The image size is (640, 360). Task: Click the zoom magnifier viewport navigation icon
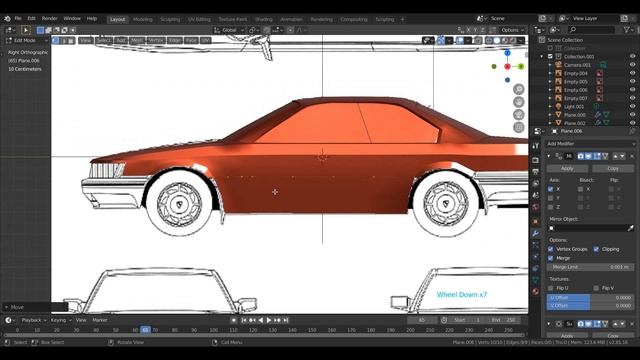(x=518, y=89)
